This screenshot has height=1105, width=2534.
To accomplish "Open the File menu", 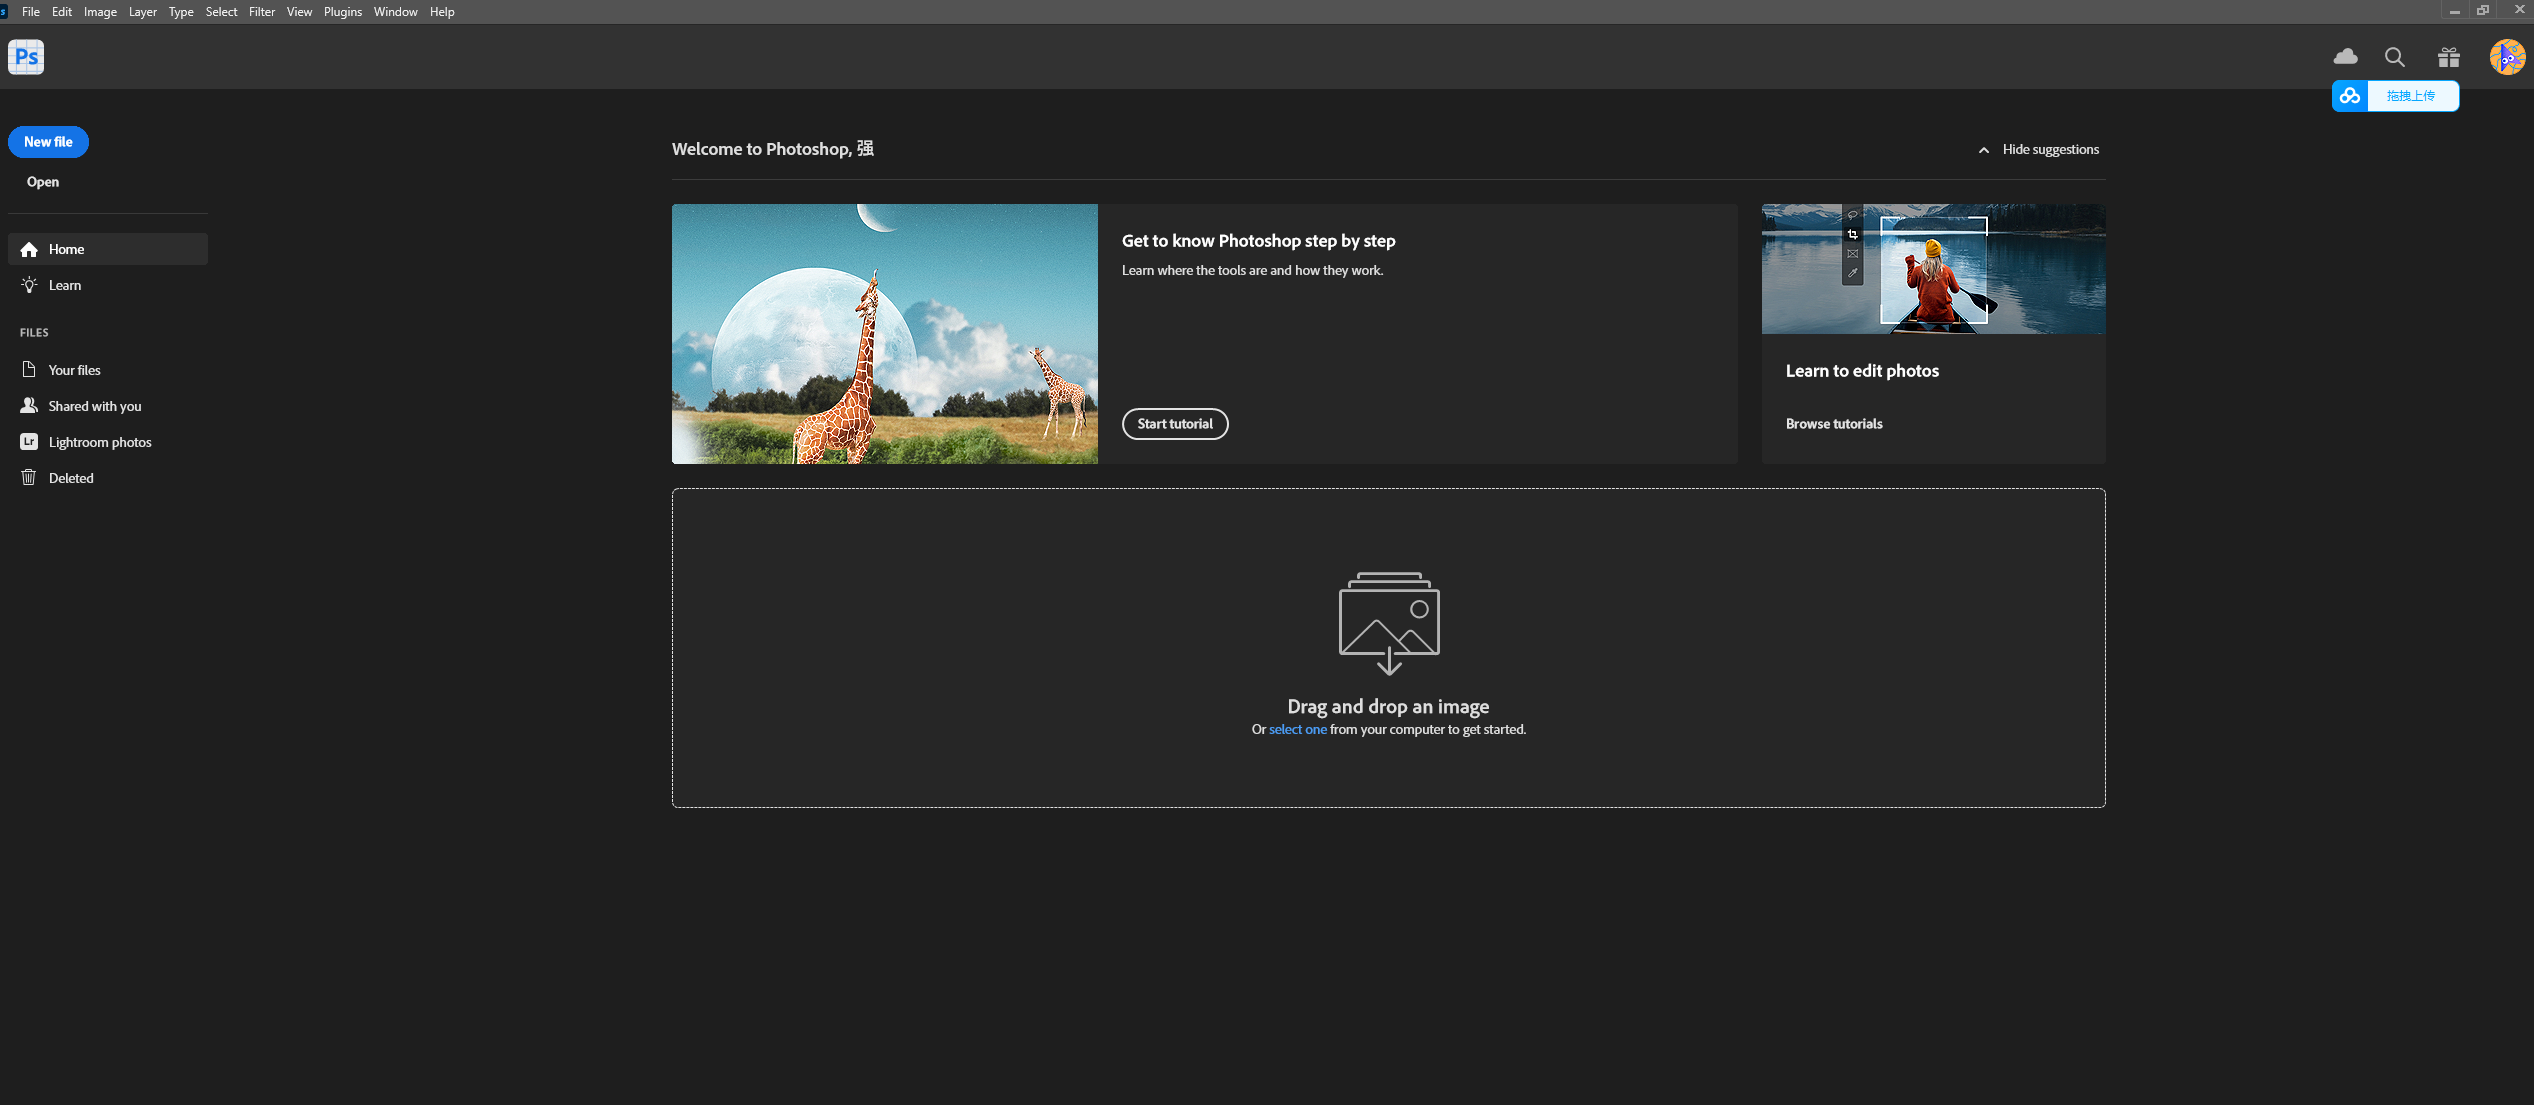I will coord(31,12).
